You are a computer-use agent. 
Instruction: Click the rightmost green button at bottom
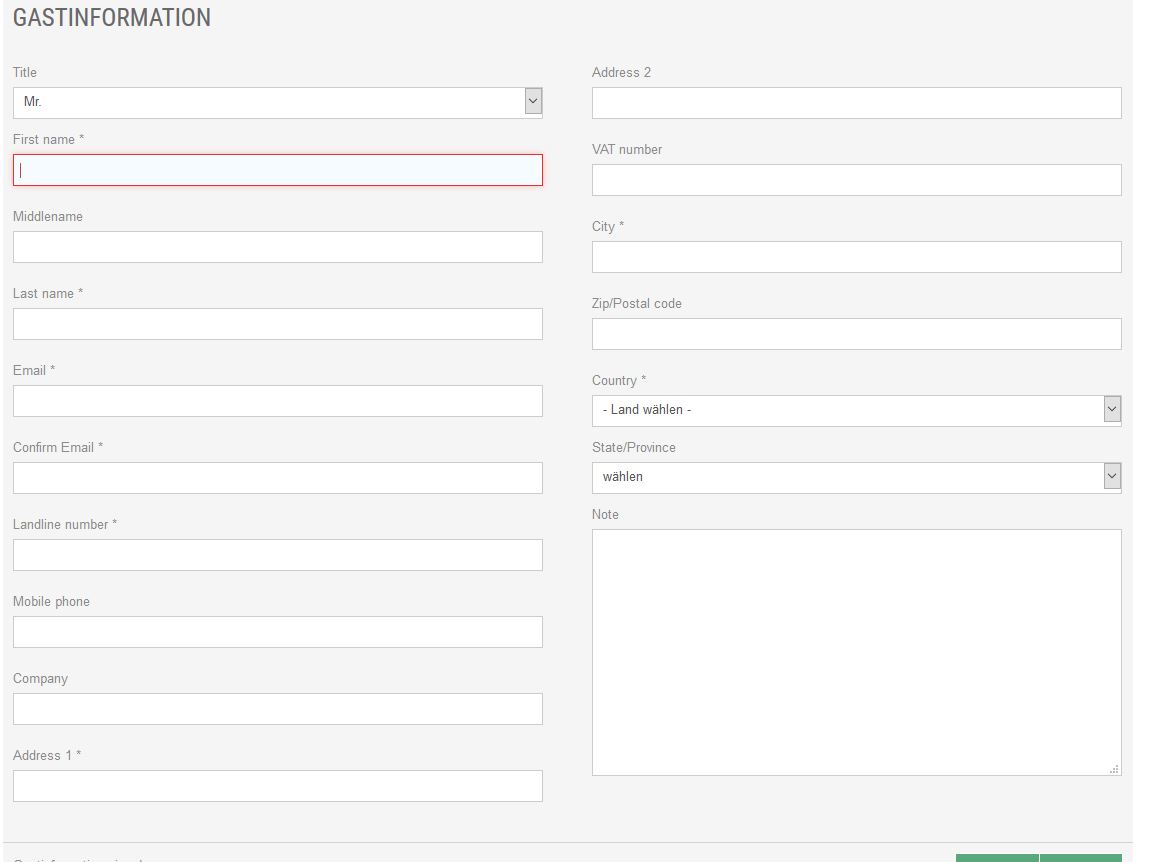(x=1080, y=858)
